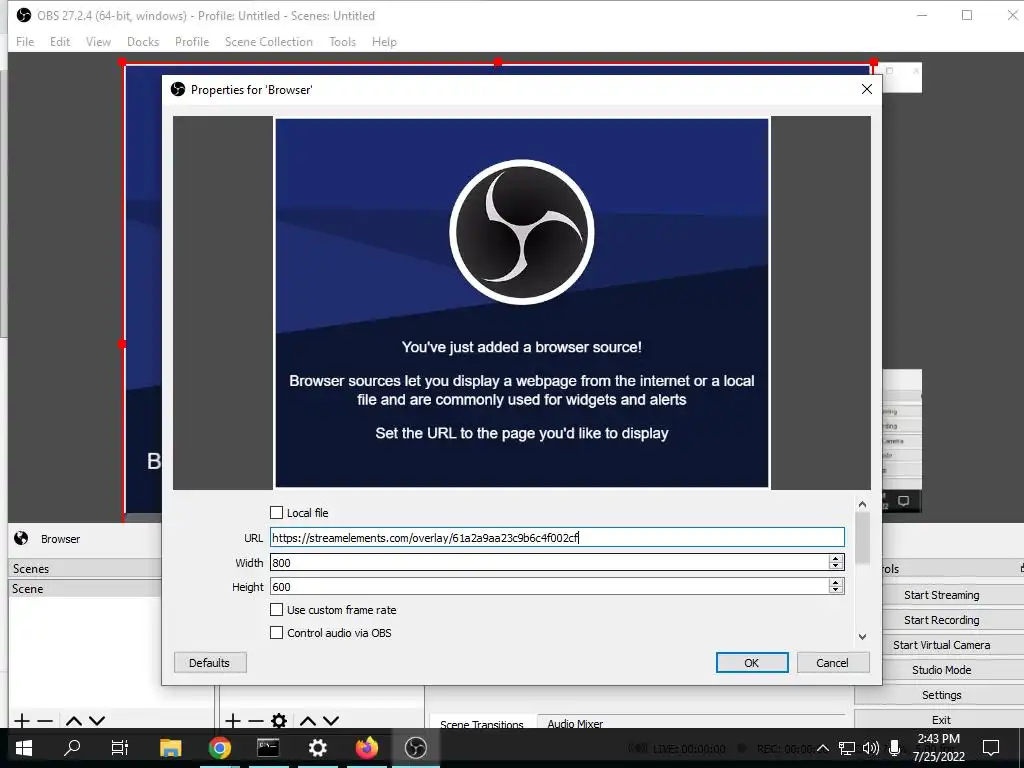Show hidden tray icons chevron
Screen dimensions: 1024x768
[823, 748]
